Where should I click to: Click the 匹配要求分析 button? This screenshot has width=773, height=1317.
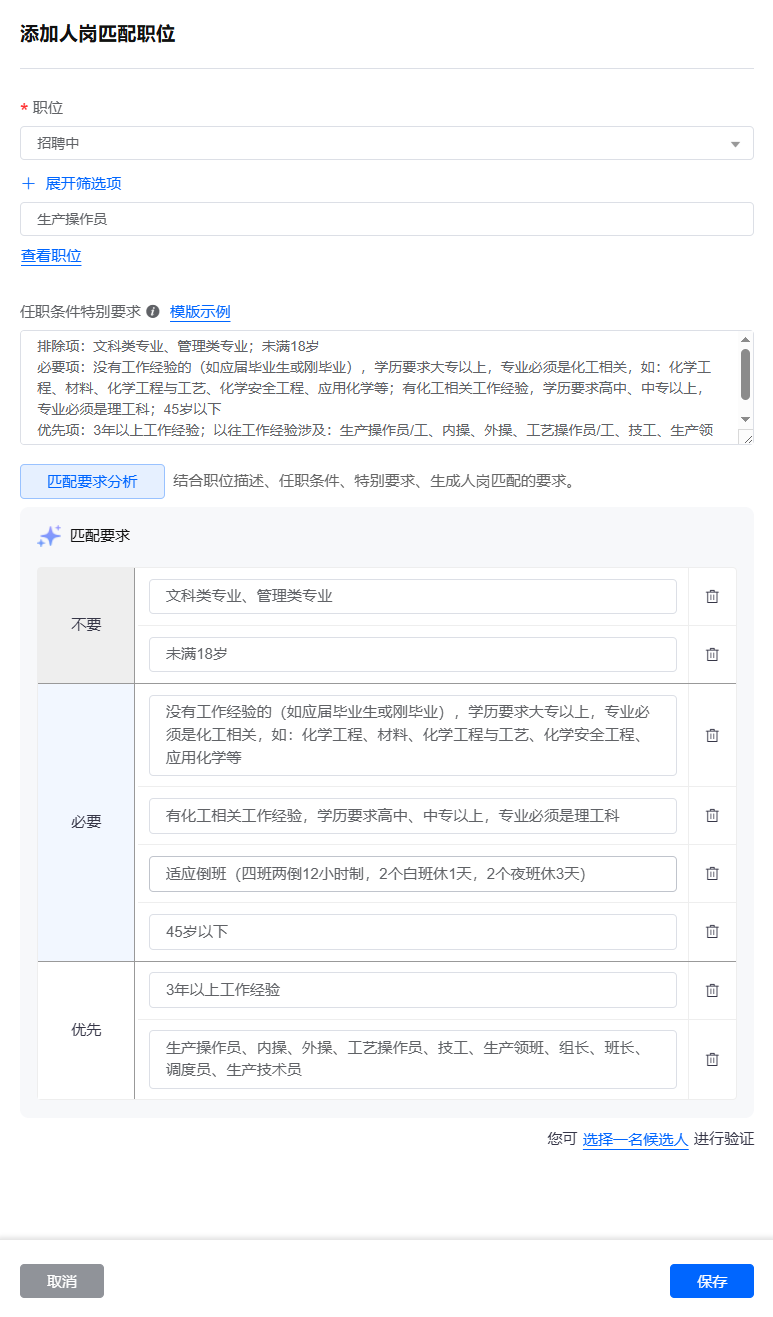92,481
